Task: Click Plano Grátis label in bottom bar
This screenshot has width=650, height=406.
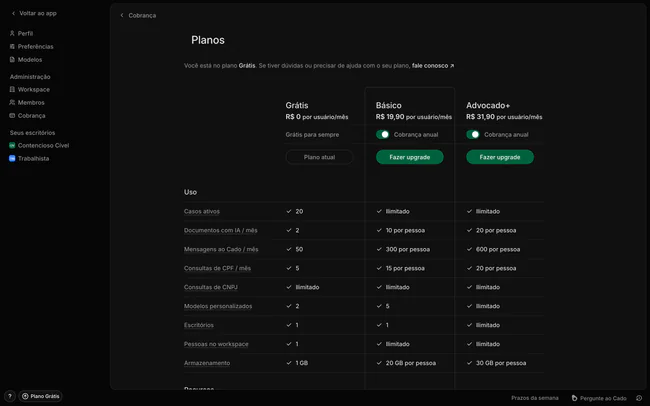Action: 45,396
